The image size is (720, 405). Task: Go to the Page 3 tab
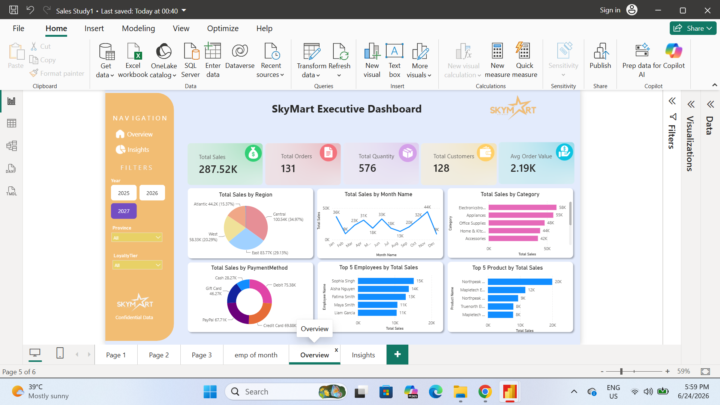[202, 355]
